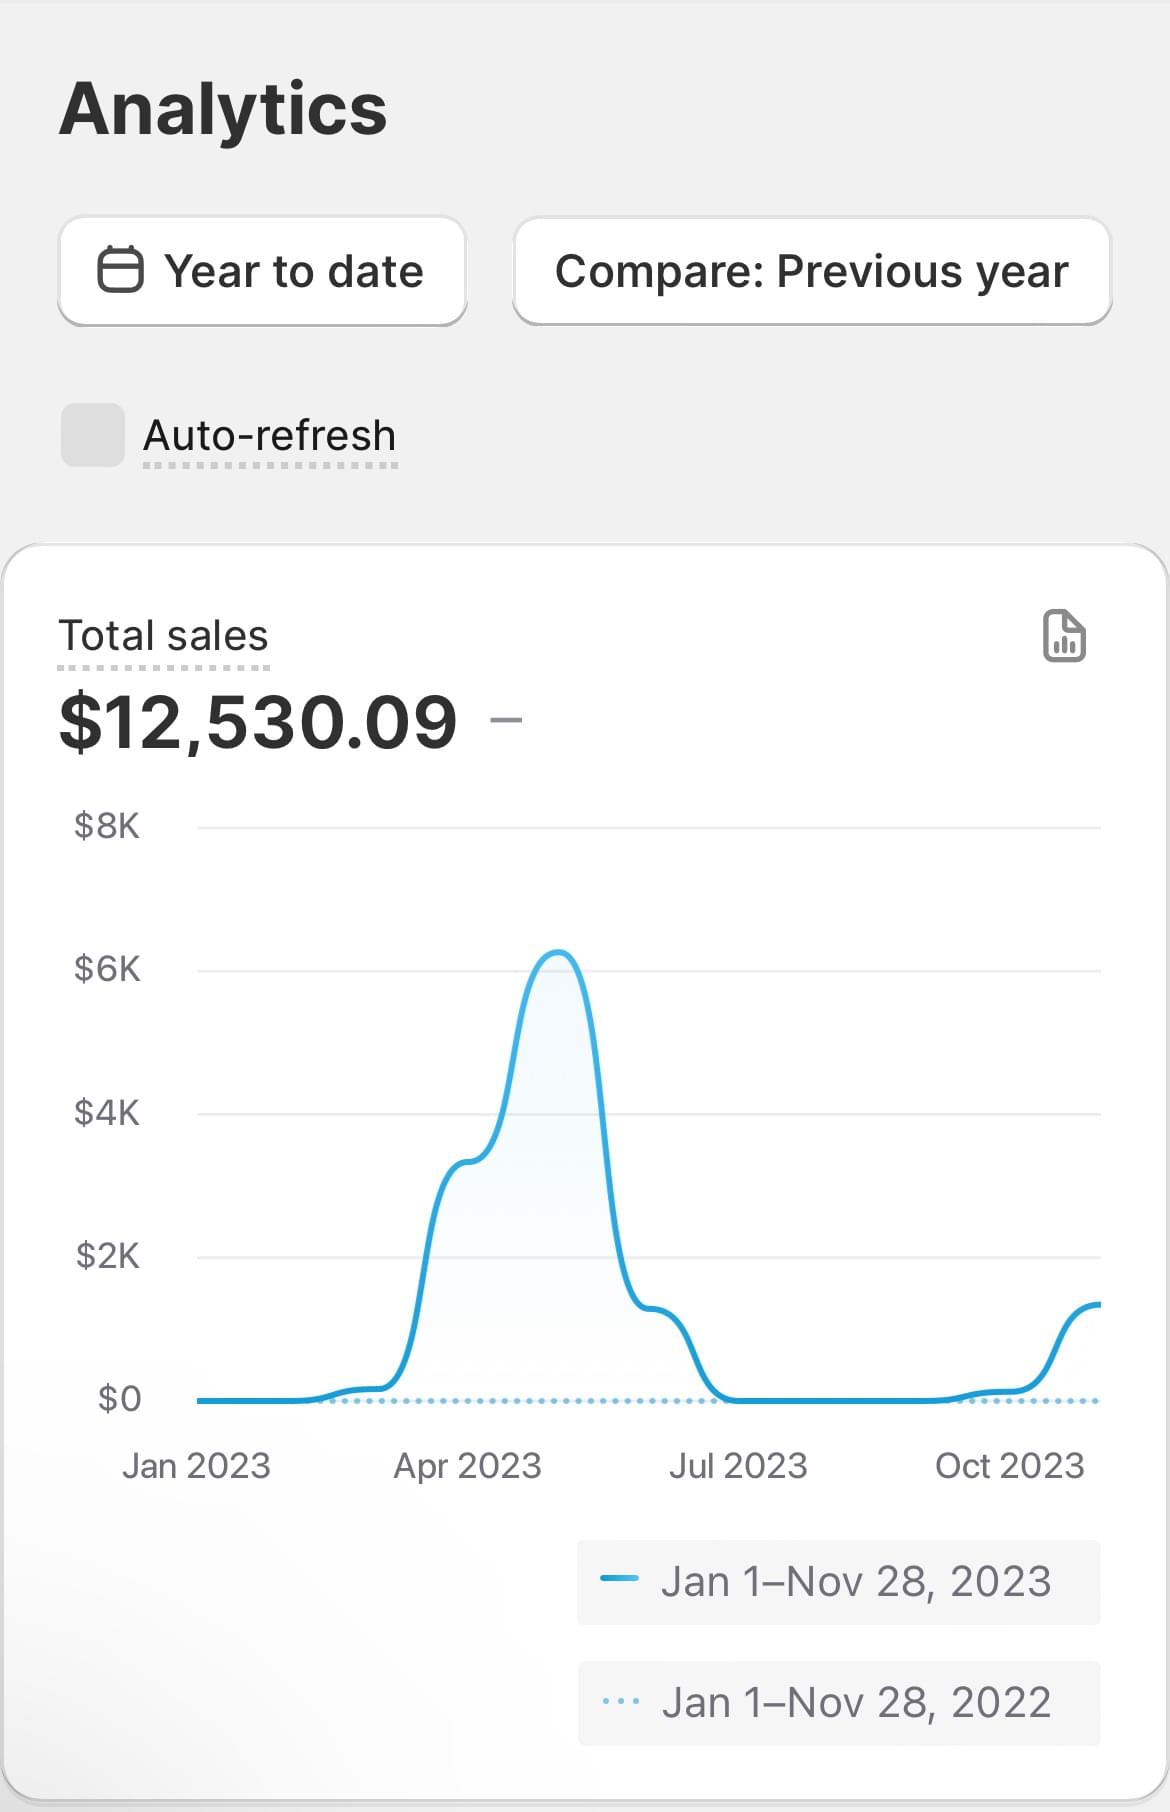Click the solid blue line legend swatch
Viewport: 1170px width, 1812px height.
619,1580
